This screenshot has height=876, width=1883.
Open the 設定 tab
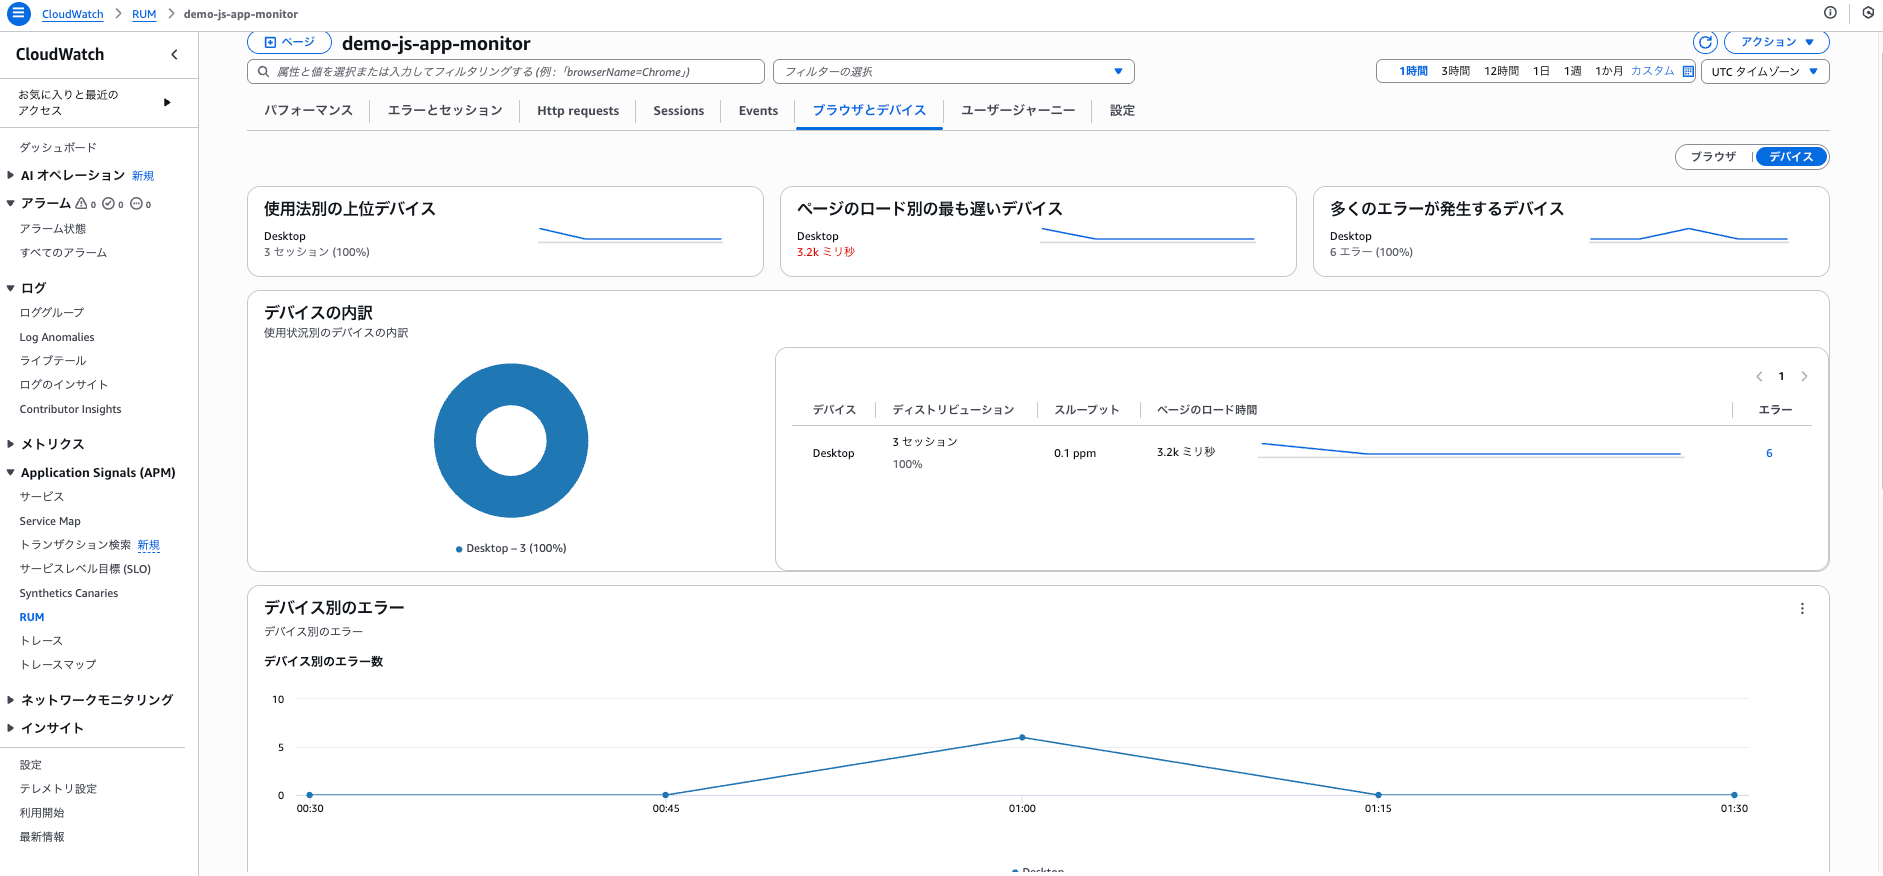(1122, 110)
